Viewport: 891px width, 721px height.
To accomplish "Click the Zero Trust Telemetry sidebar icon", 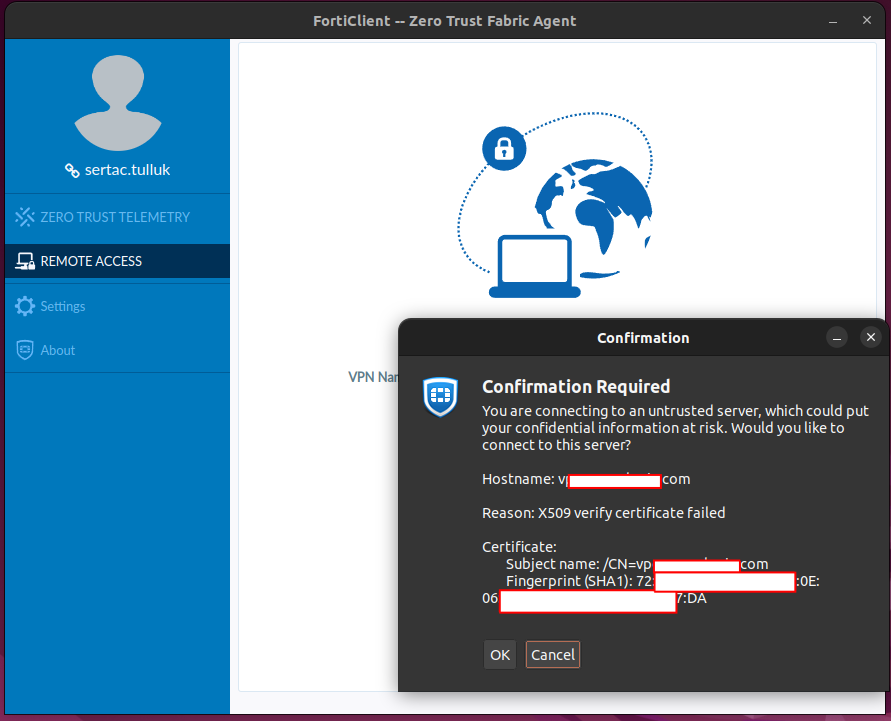I will (x=25, y=217).
